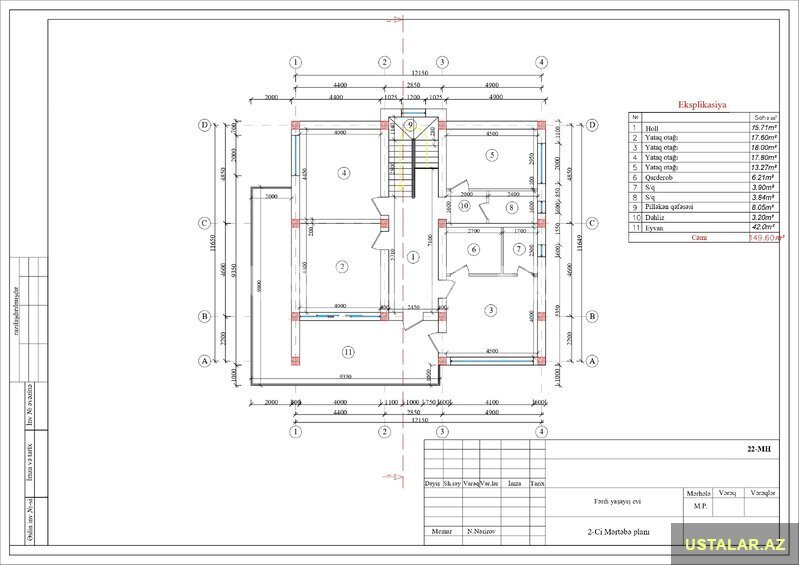Viewport: 799px width, 565px height.
Task: Select the total area value 149.60 m²
Action: 766,238
